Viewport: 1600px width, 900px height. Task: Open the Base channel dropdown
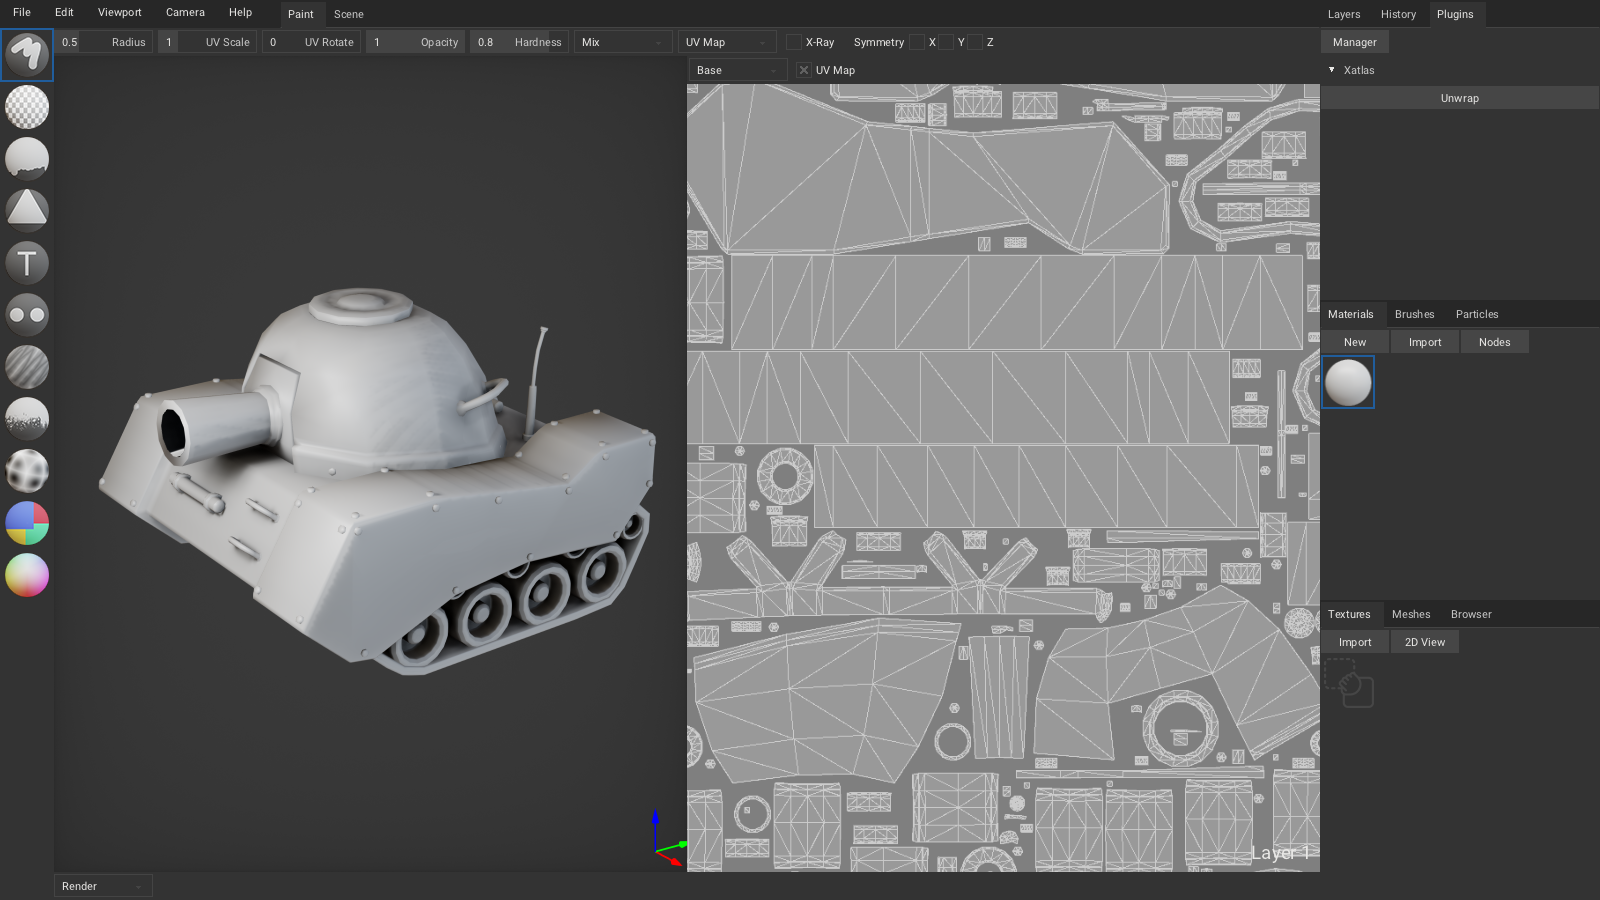737,70
